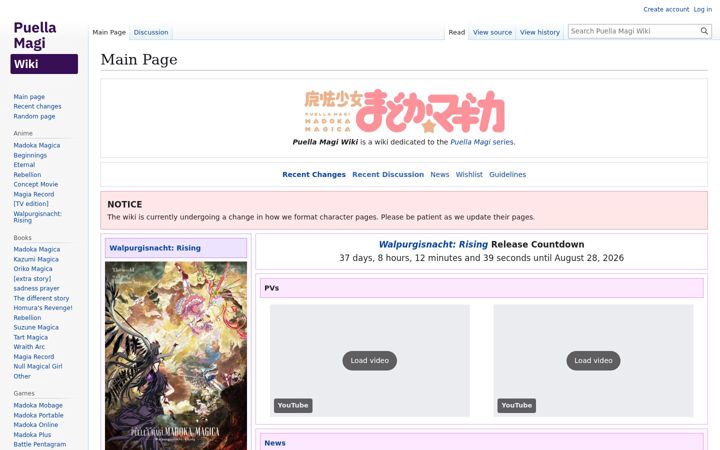Image resolution: width=720 pixels, height=450 pixels.
Task: Open Magia Record under Books
Action: [34, 357]
